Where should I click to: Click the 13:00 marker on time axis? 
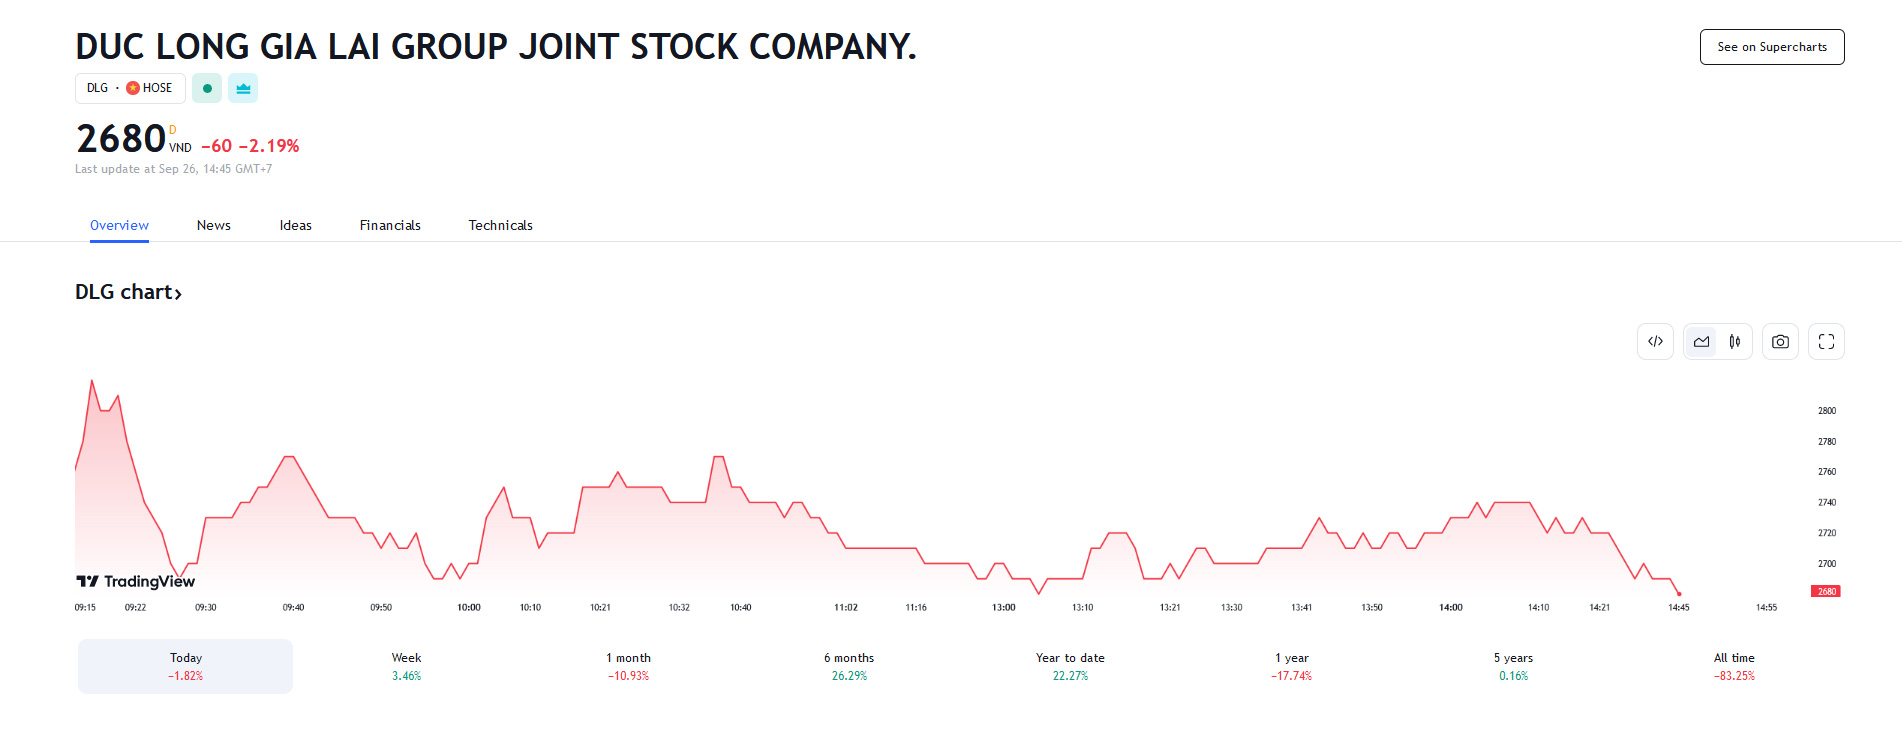point(1003,607)
